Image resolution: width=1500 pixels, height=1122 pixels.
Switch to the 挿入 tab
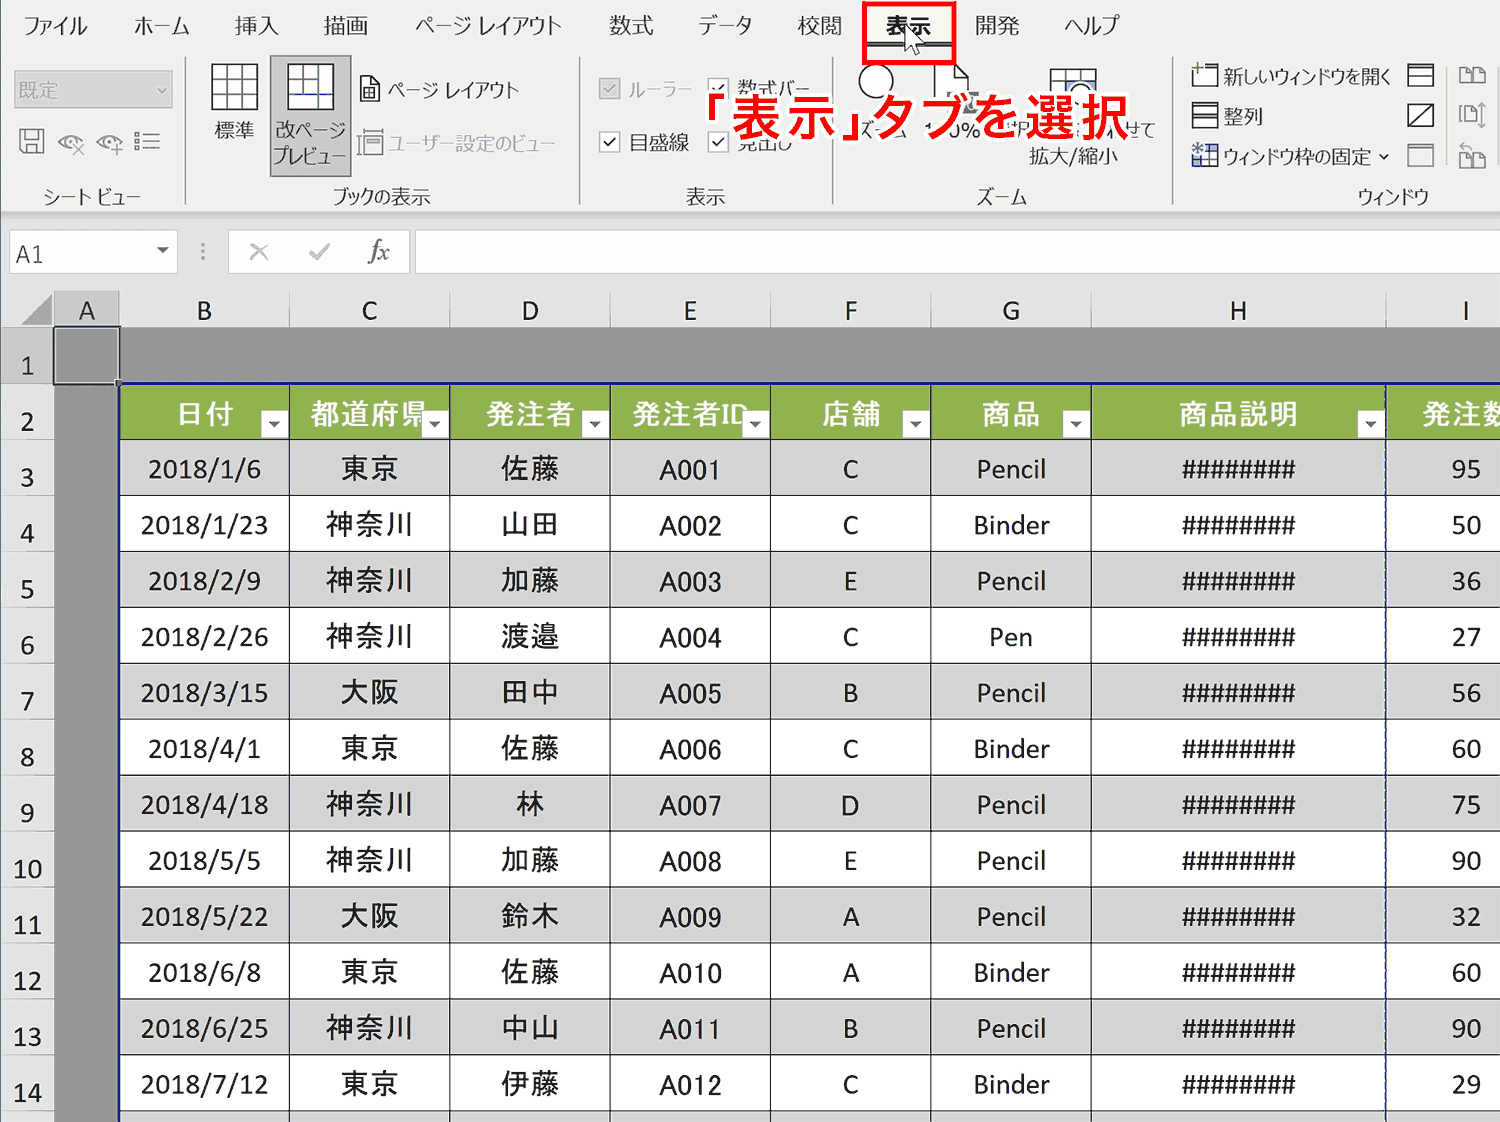[x=256, y=26]
